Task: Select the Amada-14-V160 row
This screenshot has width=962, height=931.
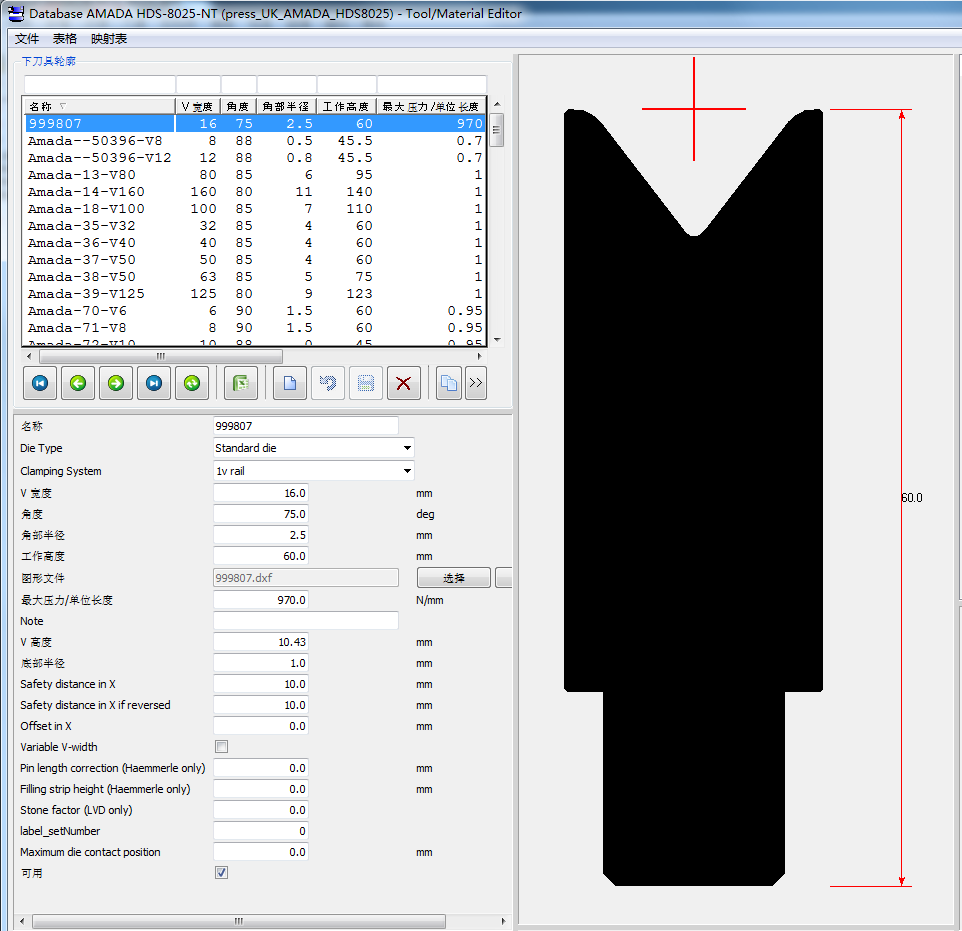Action: [255, 191]
